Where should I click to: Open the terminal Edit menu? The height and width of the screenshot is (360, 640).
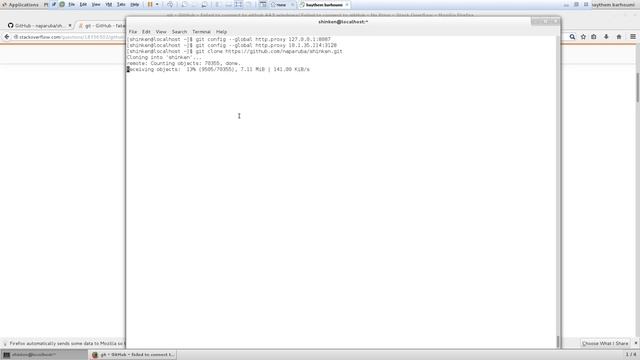[x=146, y=32]
